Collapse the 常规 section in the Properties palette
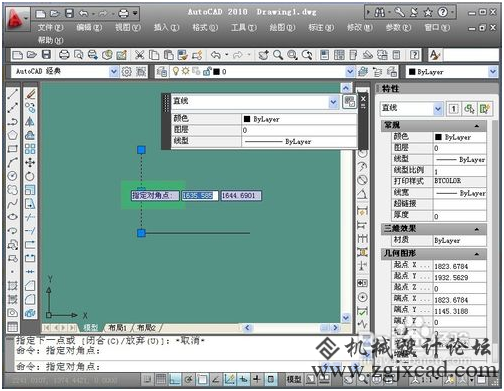Viewport: 504px width, 391px height. tap(477, 126)
